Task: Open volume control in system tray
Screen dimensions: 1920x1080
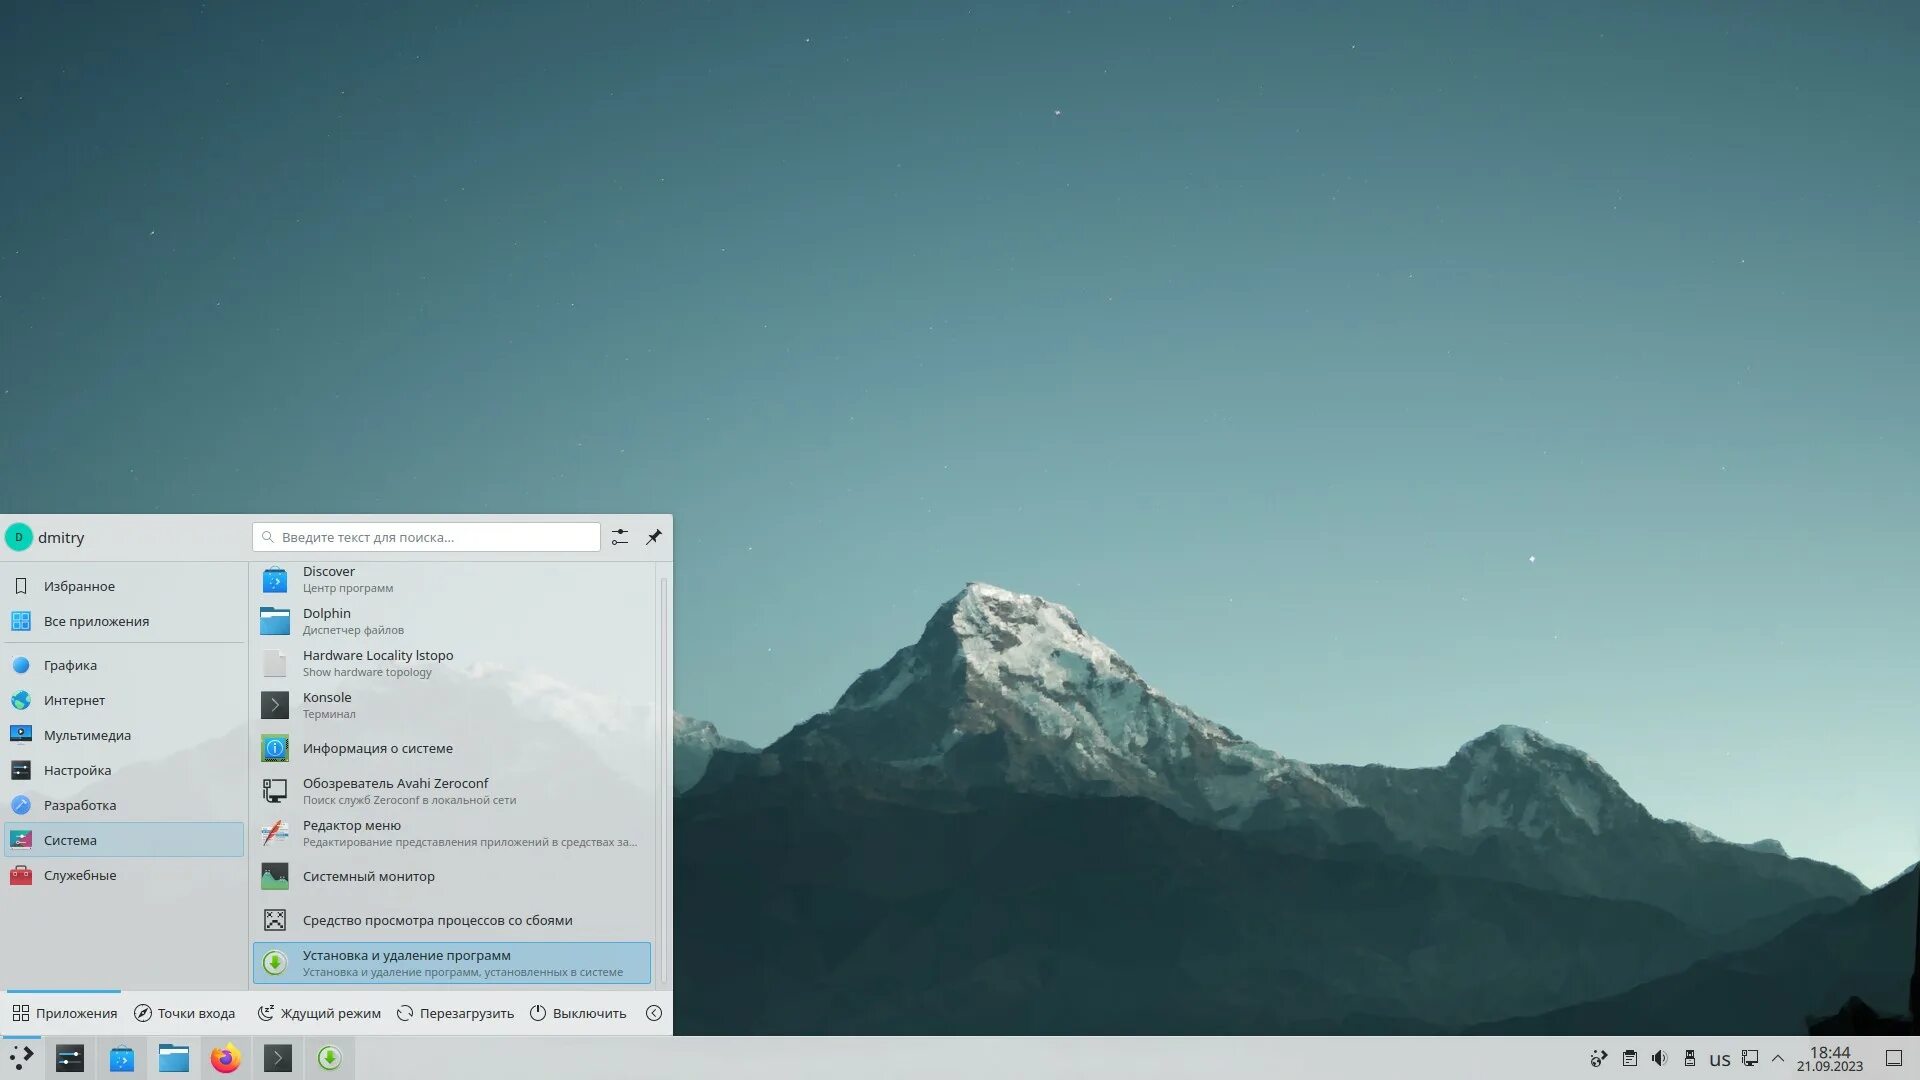Action: click(x=1660, y=1058)
